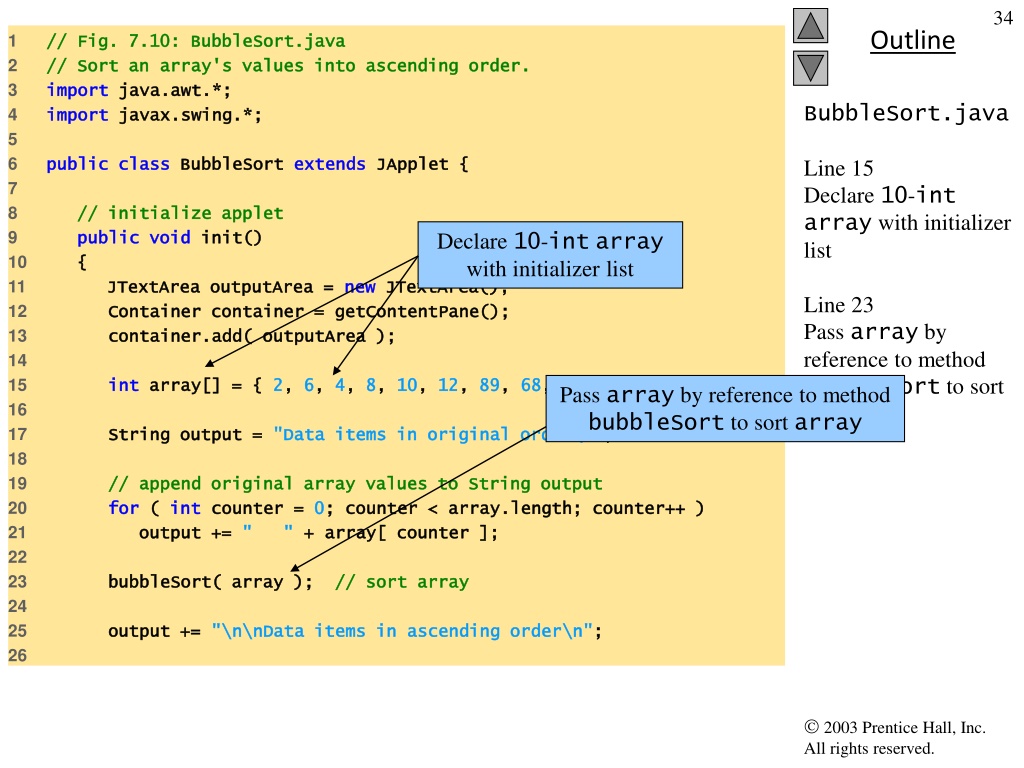Click the '// append original array values' comment
1024x768 pixels.
pos(355,484)
